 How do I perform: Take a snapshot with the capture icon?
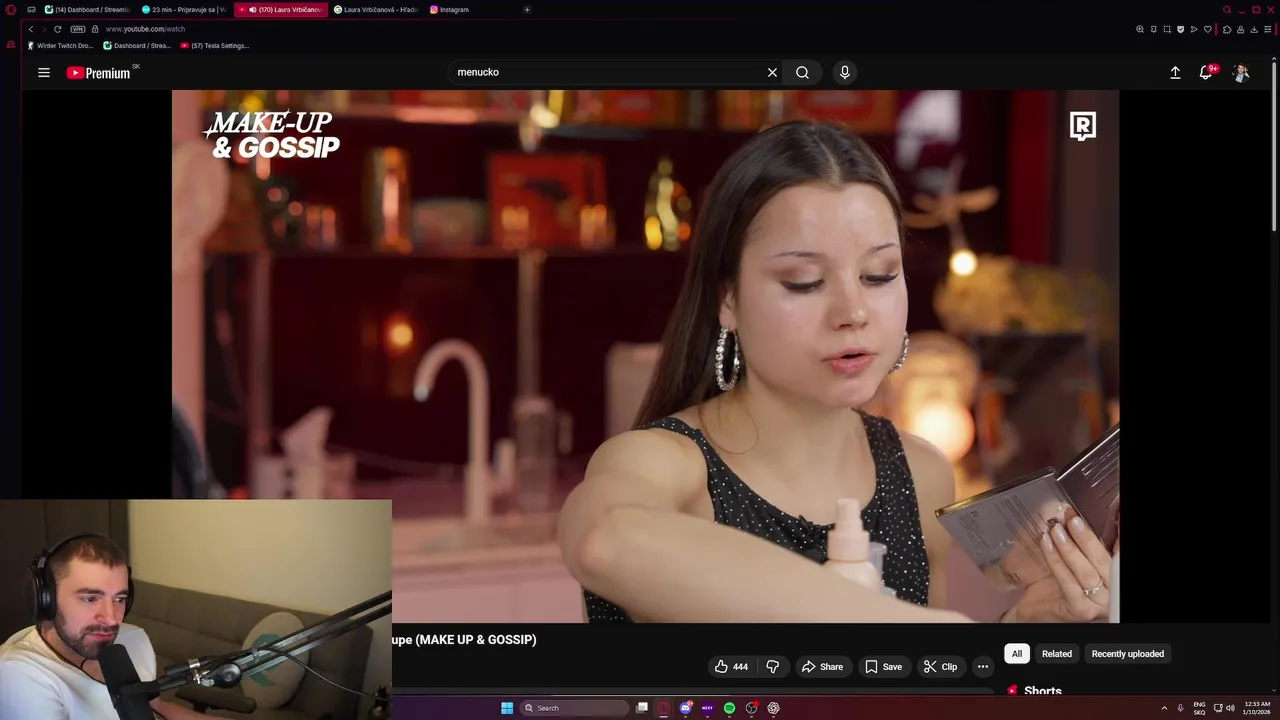[1167, 29]
